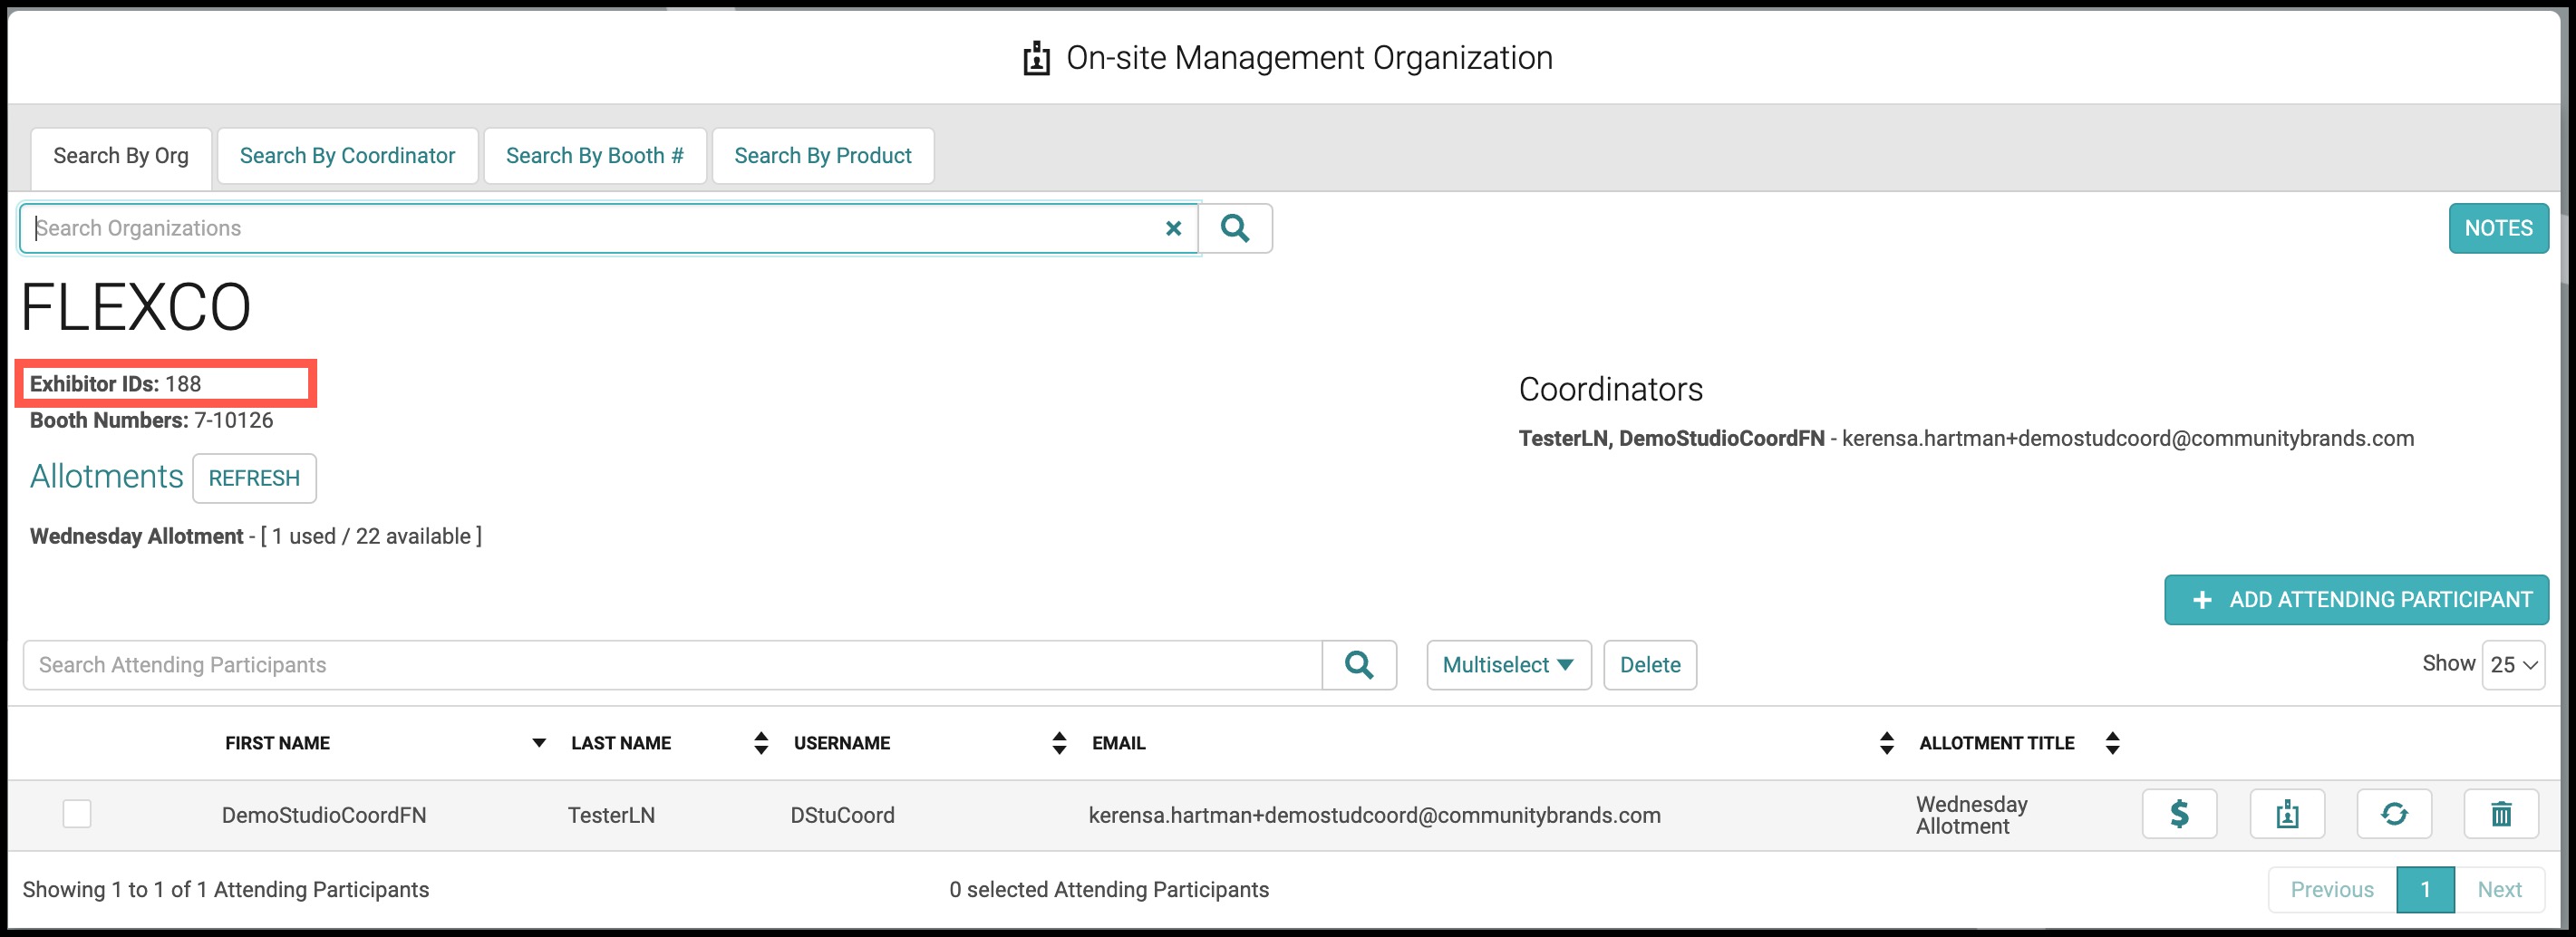This screenshot has height=937, width=2576.
Task: Click the trash icon for DemoStudioCoordFN row
Action: (x=2501, y=814)
